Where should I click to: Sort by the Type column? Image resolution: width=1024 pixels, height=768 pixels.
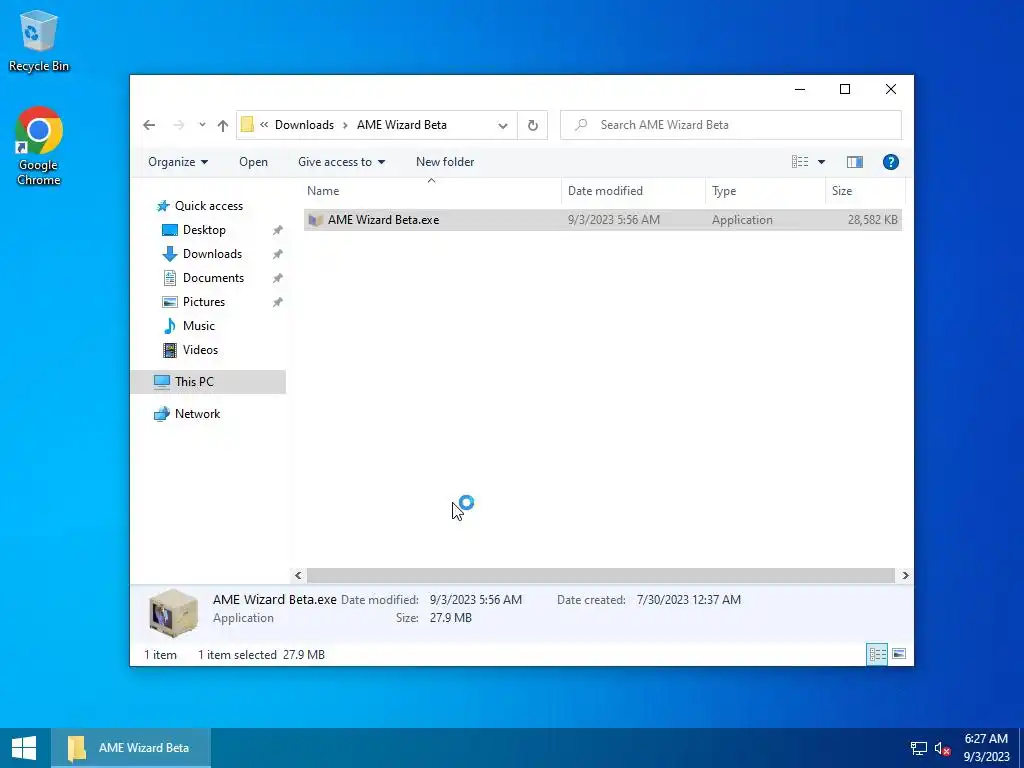[x=765, y=191]
